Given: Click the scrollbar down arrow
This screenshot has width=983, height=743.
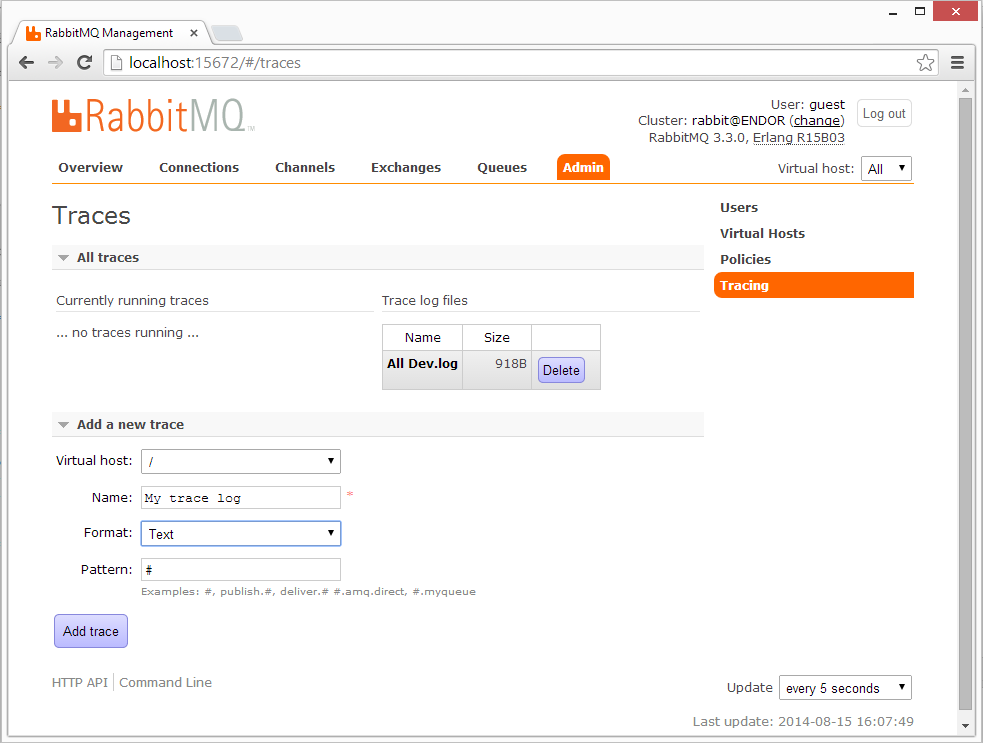Looking at the screenshot, I should point(965,726).
